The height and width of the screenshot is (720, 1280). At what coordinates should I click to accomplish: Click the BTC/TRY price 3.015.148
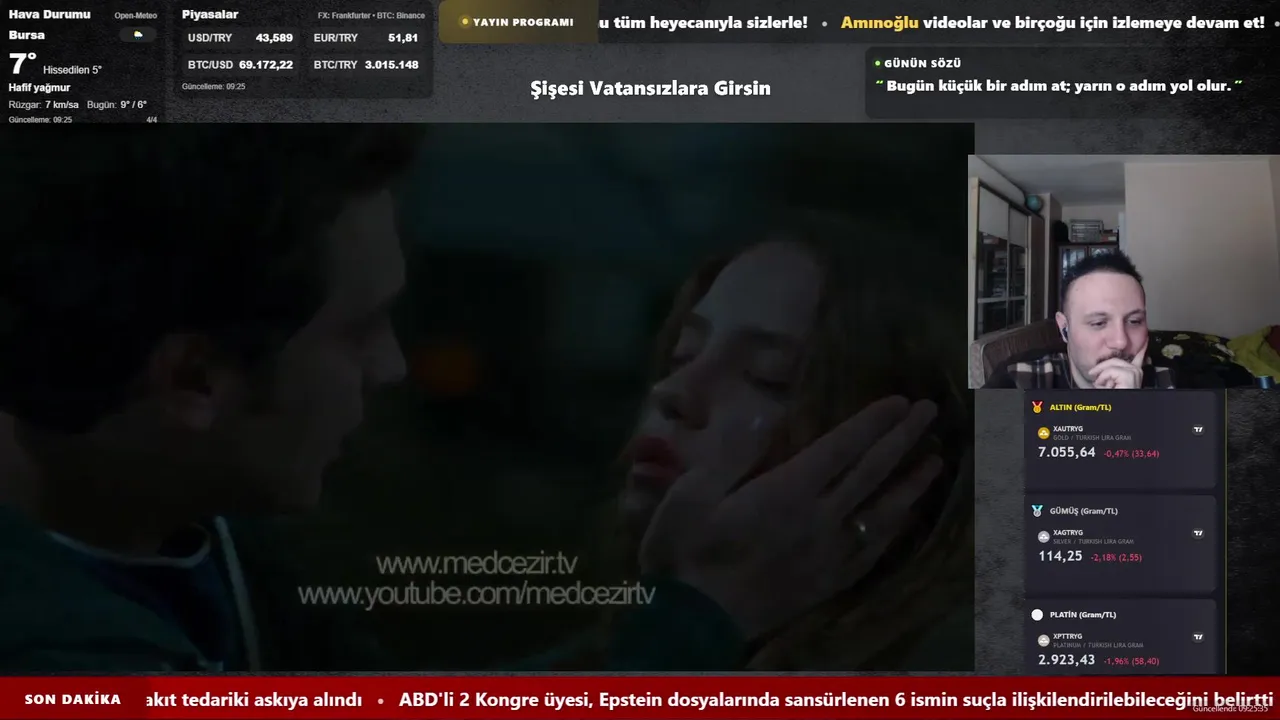click(391, 65)
